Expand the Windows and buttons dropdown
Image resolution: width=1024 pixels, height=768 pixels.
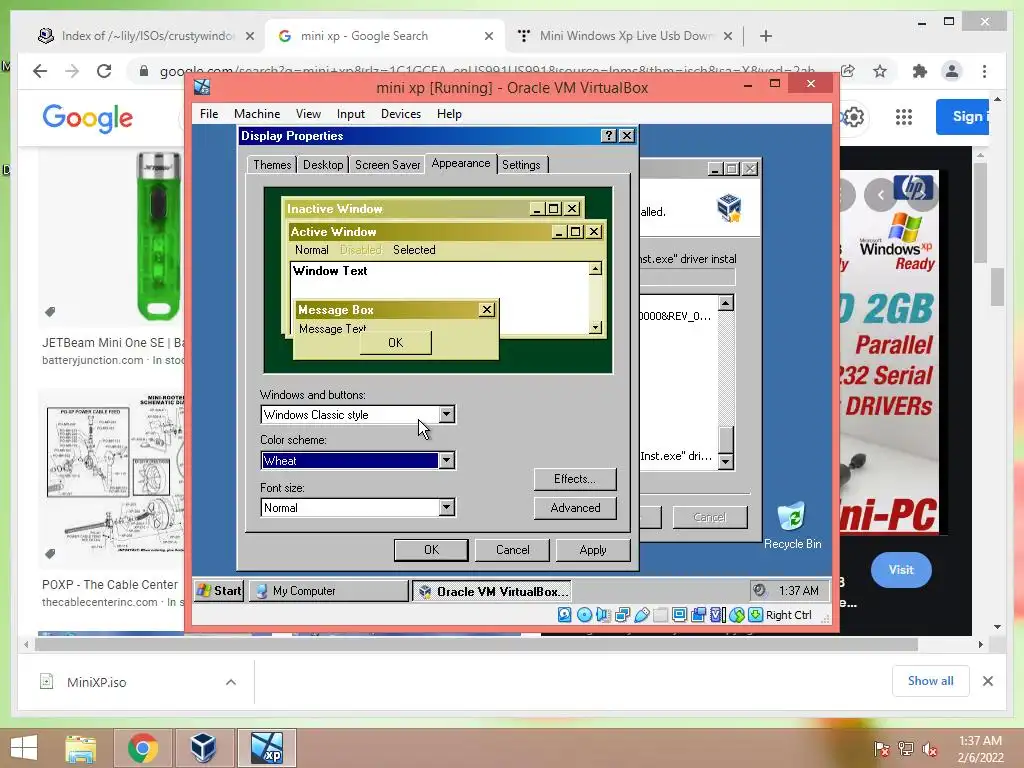click(x=446, y=414)
